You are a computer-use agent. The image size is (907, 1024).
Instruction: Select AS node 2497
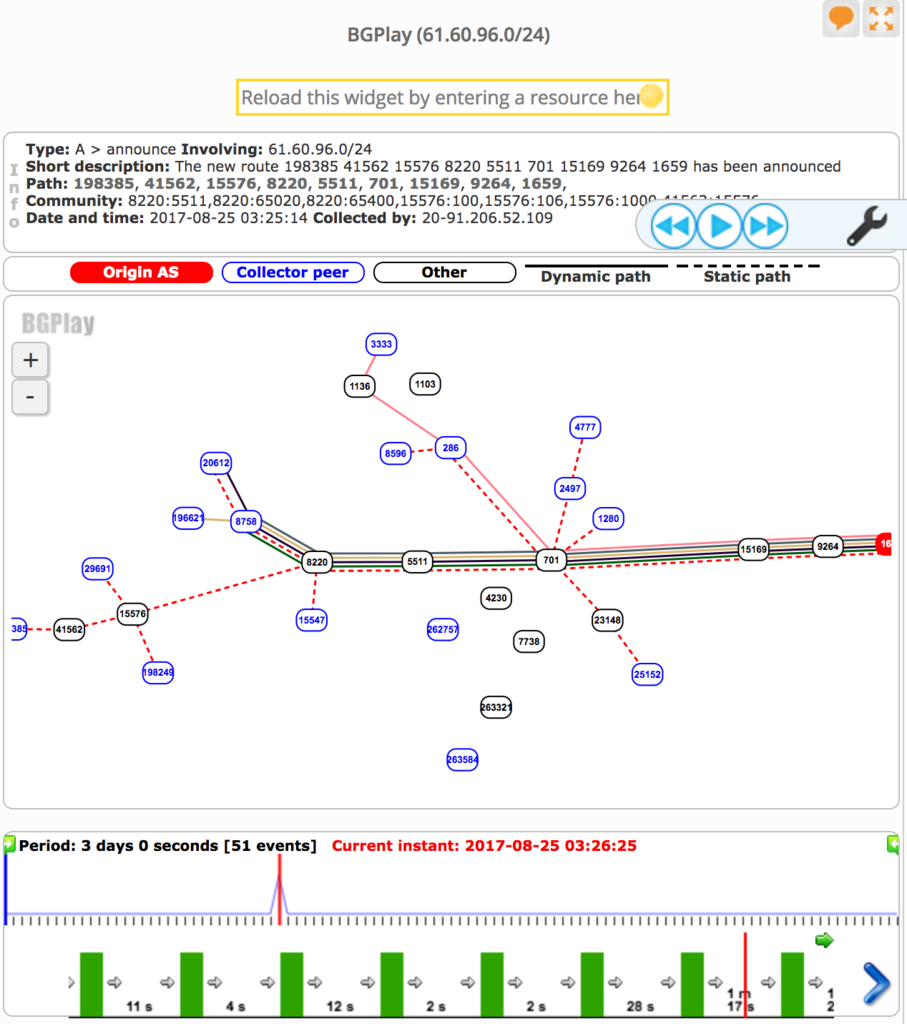pos(570,488)
